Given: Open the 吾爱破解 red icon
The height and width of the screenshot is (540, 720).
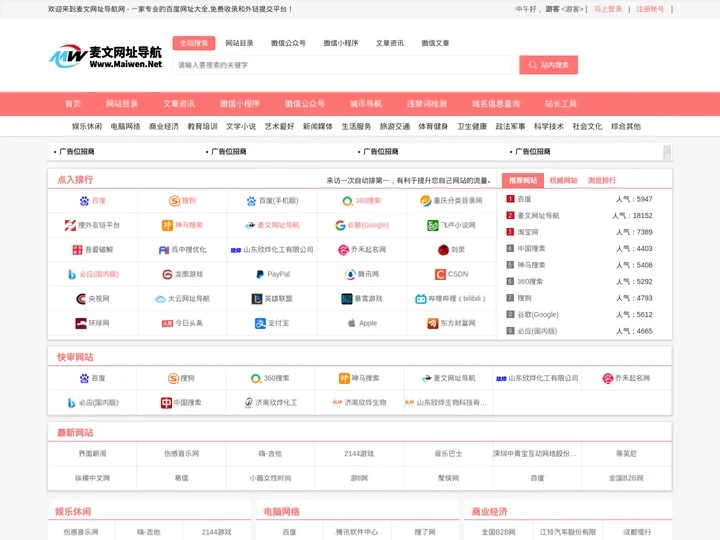Looking at the screenshot, I should (77, 249).
